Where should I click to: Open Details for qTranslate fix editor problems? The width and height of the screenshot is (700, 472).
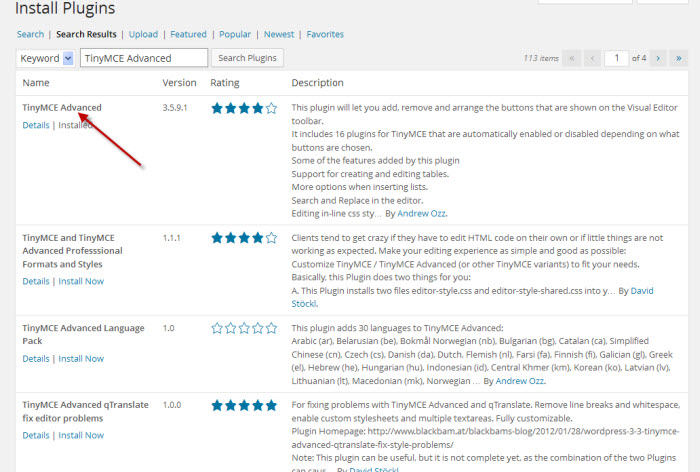tap(36, 435)
